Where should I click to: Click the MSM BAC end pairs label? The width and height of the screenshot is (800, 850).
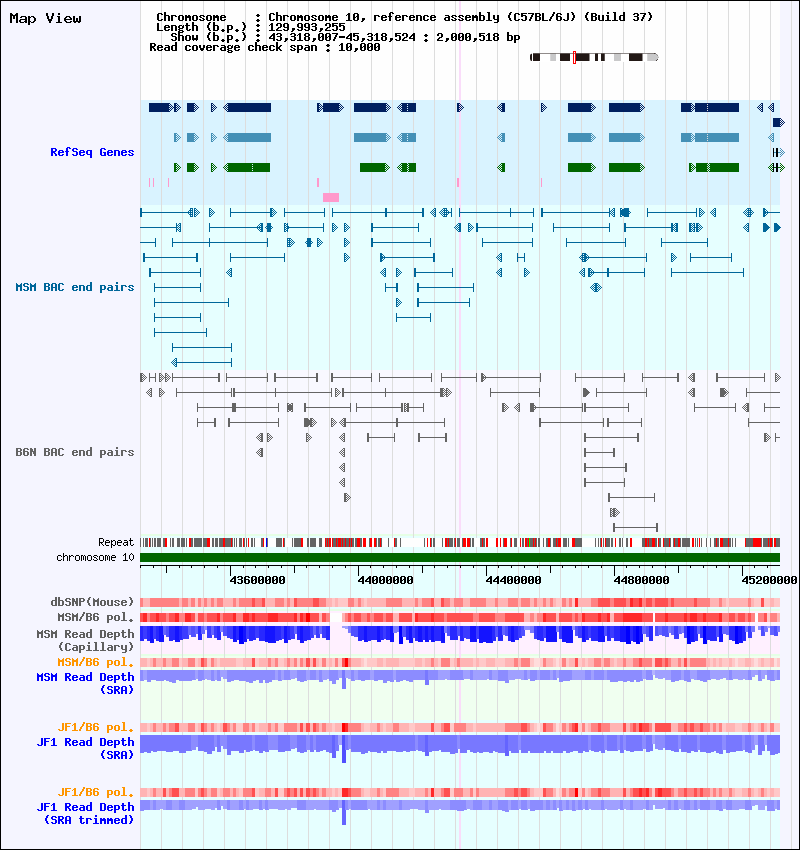(75, 287)
